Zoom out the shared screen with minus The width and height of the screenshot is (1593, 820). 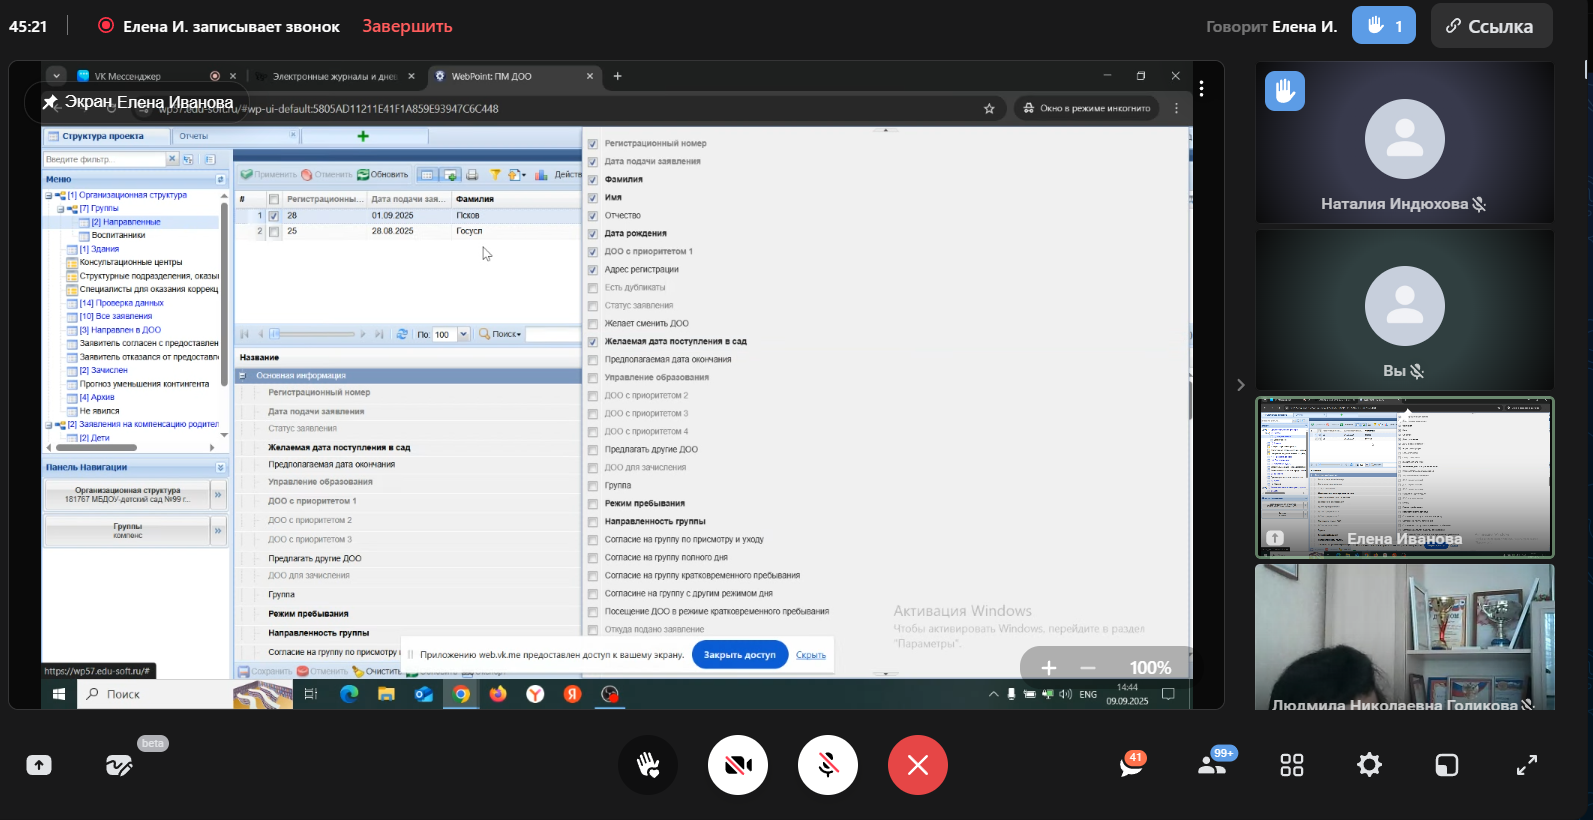click(x=1088, y=668)
